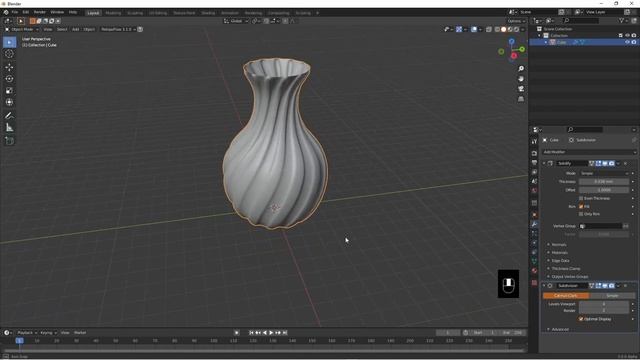Select the Cursor tool in the toolbar

pos(9,54)
